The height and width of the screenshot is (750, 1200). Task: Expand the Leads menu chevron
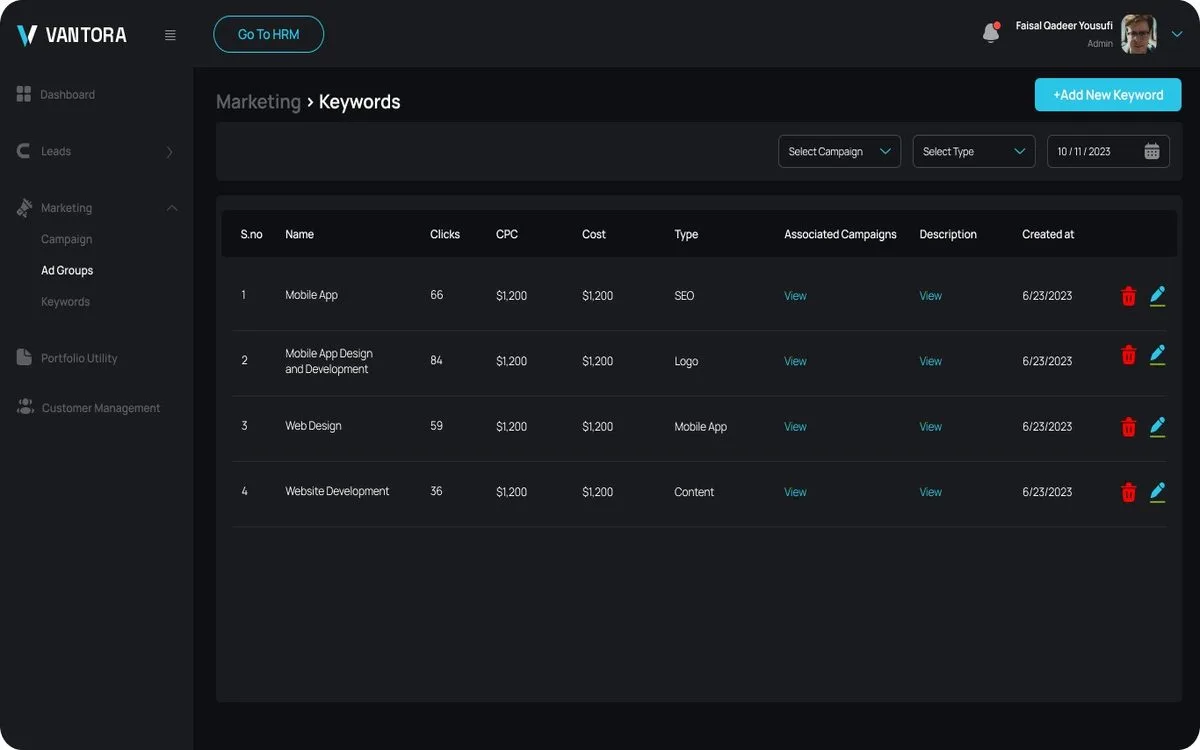[169, 152]
